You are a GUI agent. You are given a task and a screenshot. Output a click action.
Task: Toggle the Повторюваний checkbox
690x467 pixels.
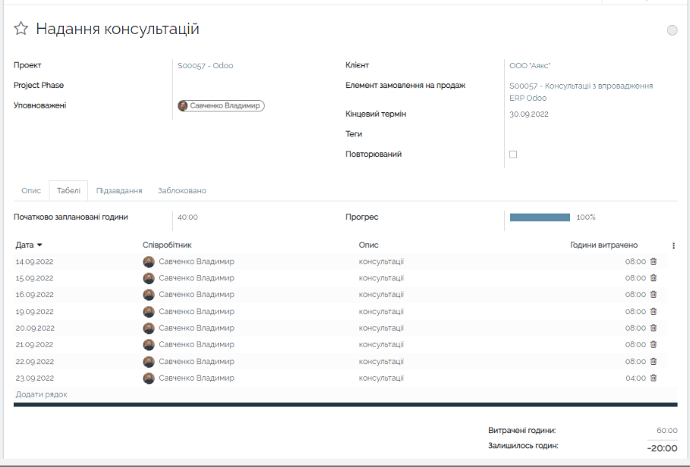513,154
